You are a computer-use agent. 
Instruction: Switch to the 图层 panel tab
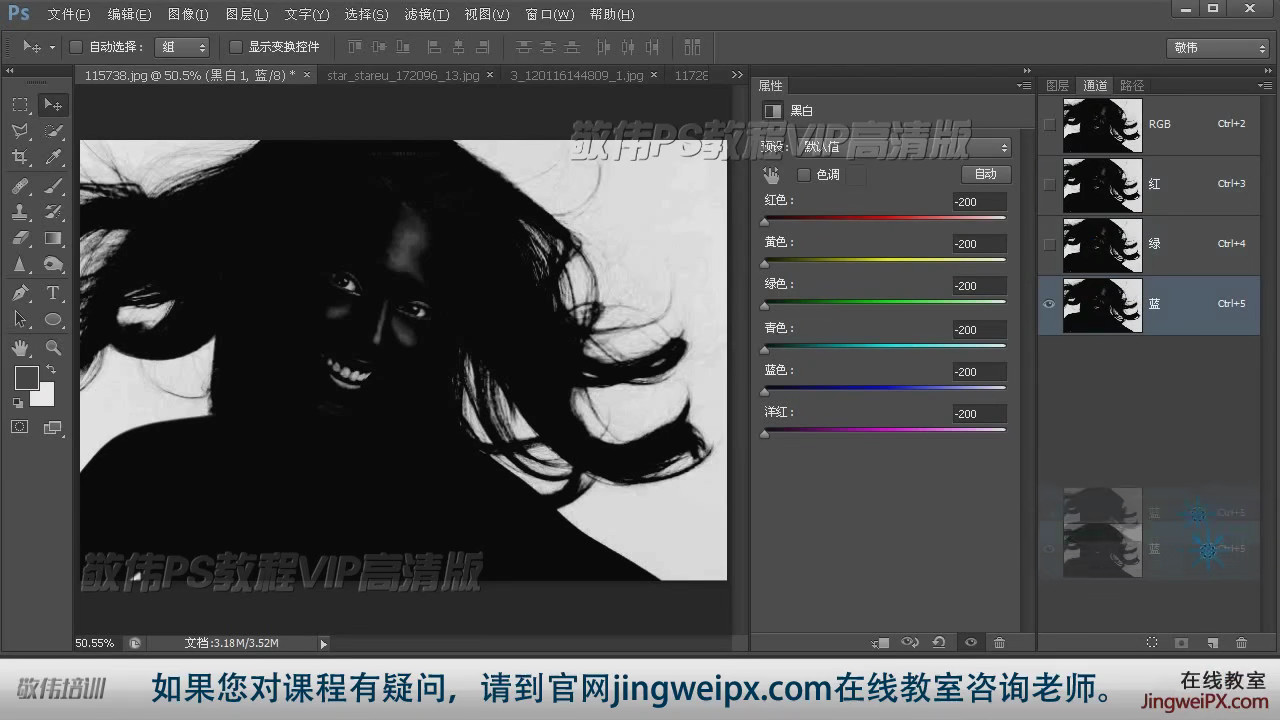point(1057,86)
